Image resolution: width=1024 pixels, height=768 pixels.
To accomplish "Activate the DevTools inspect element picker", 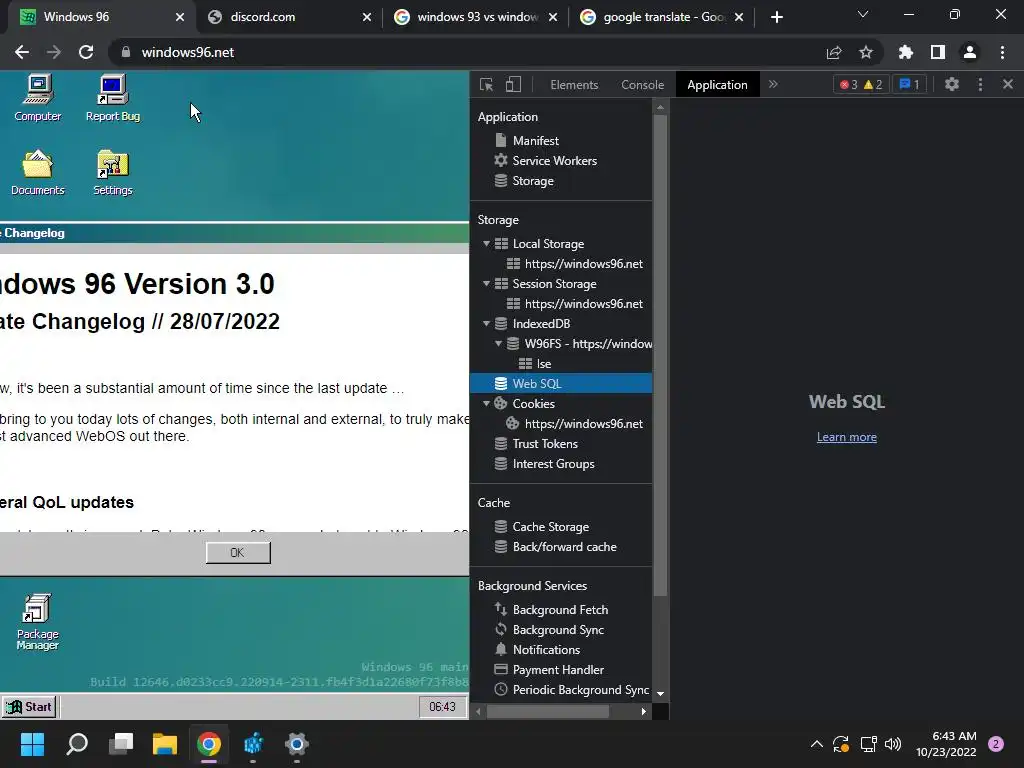I will pyautogui.click(x=486, y=84).
